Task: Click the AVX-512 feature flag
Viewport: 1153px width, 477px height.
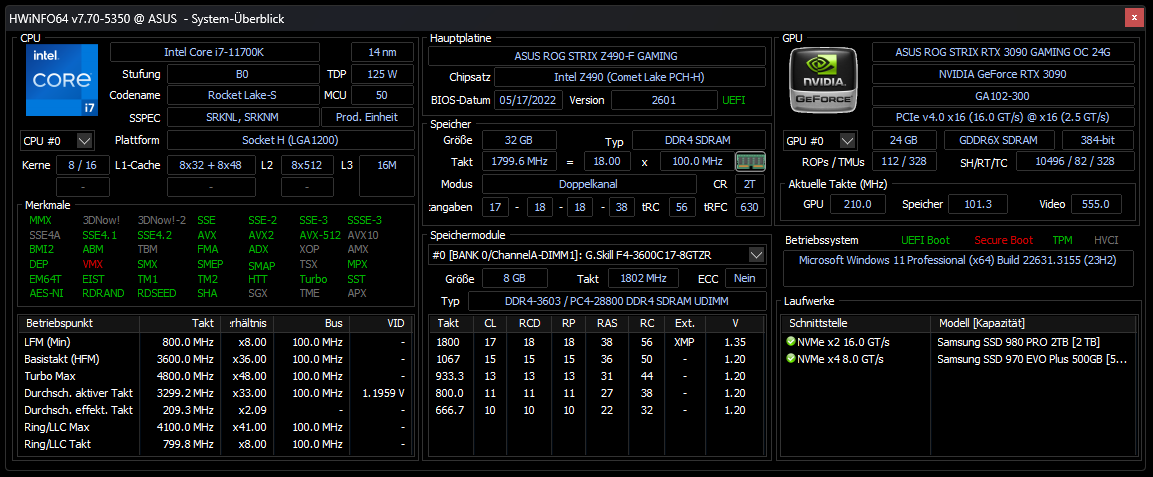Action: coord(319,235)
